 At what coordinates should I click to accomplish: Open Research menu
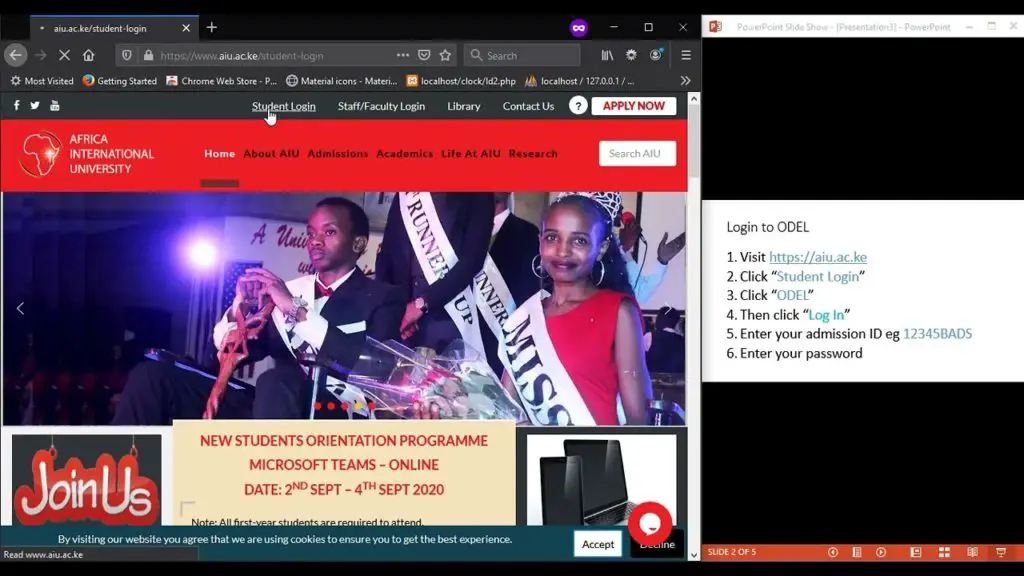coord(533,153)
